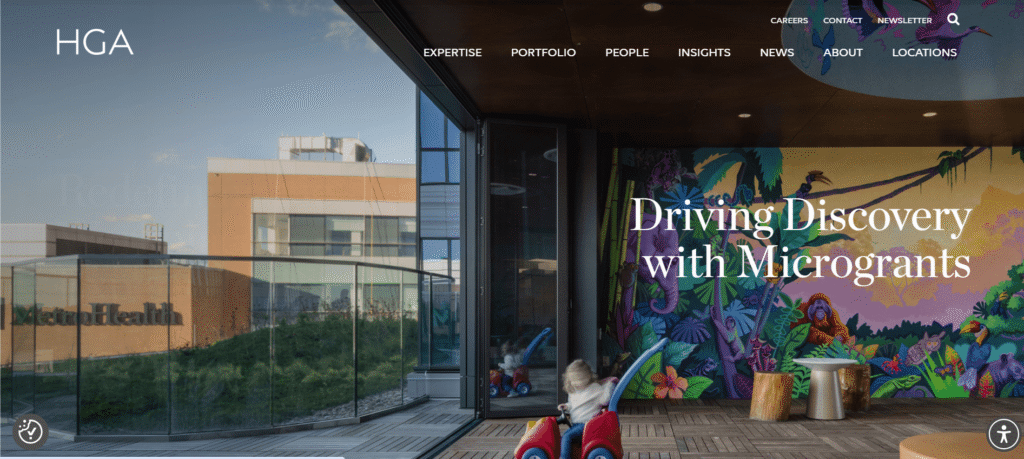This screenshot has width=1024, height=459.
Task: Click the Newsletter link
Action: pyautogui.click(x=904, y=20)
